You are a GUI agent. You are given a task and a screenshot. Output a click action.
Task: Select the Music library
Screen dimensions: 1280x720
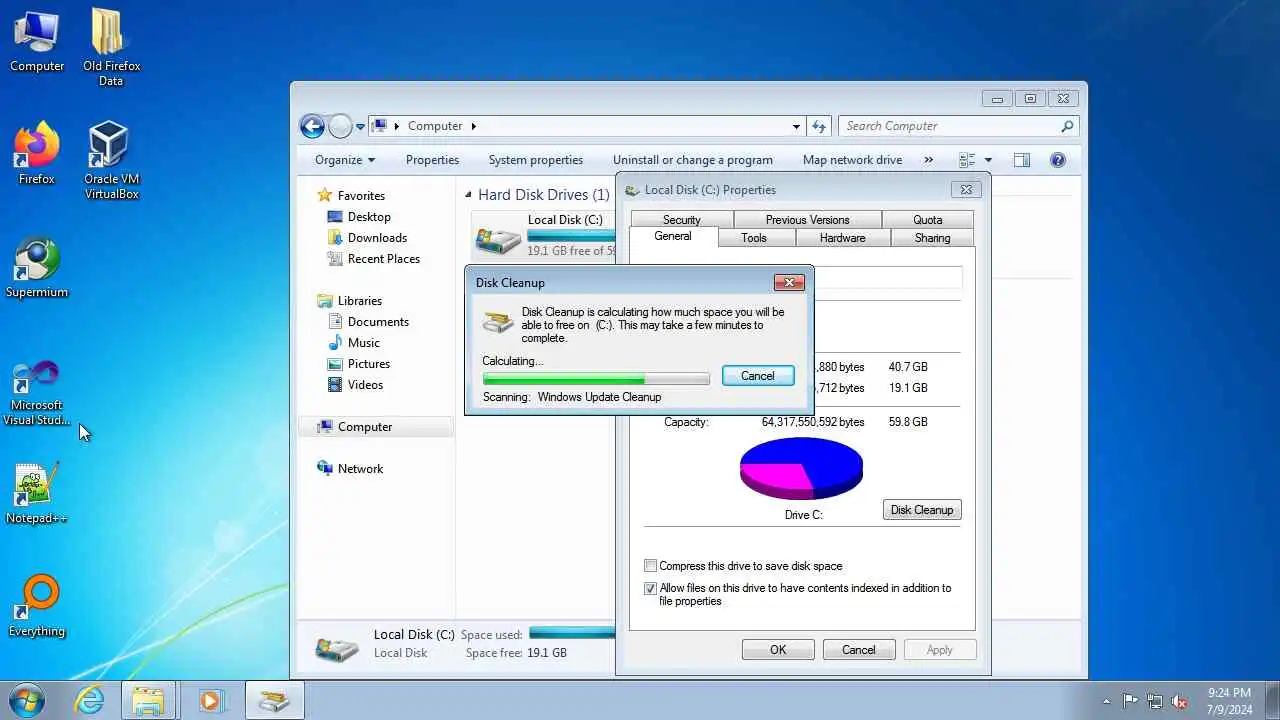pos(363,343)
